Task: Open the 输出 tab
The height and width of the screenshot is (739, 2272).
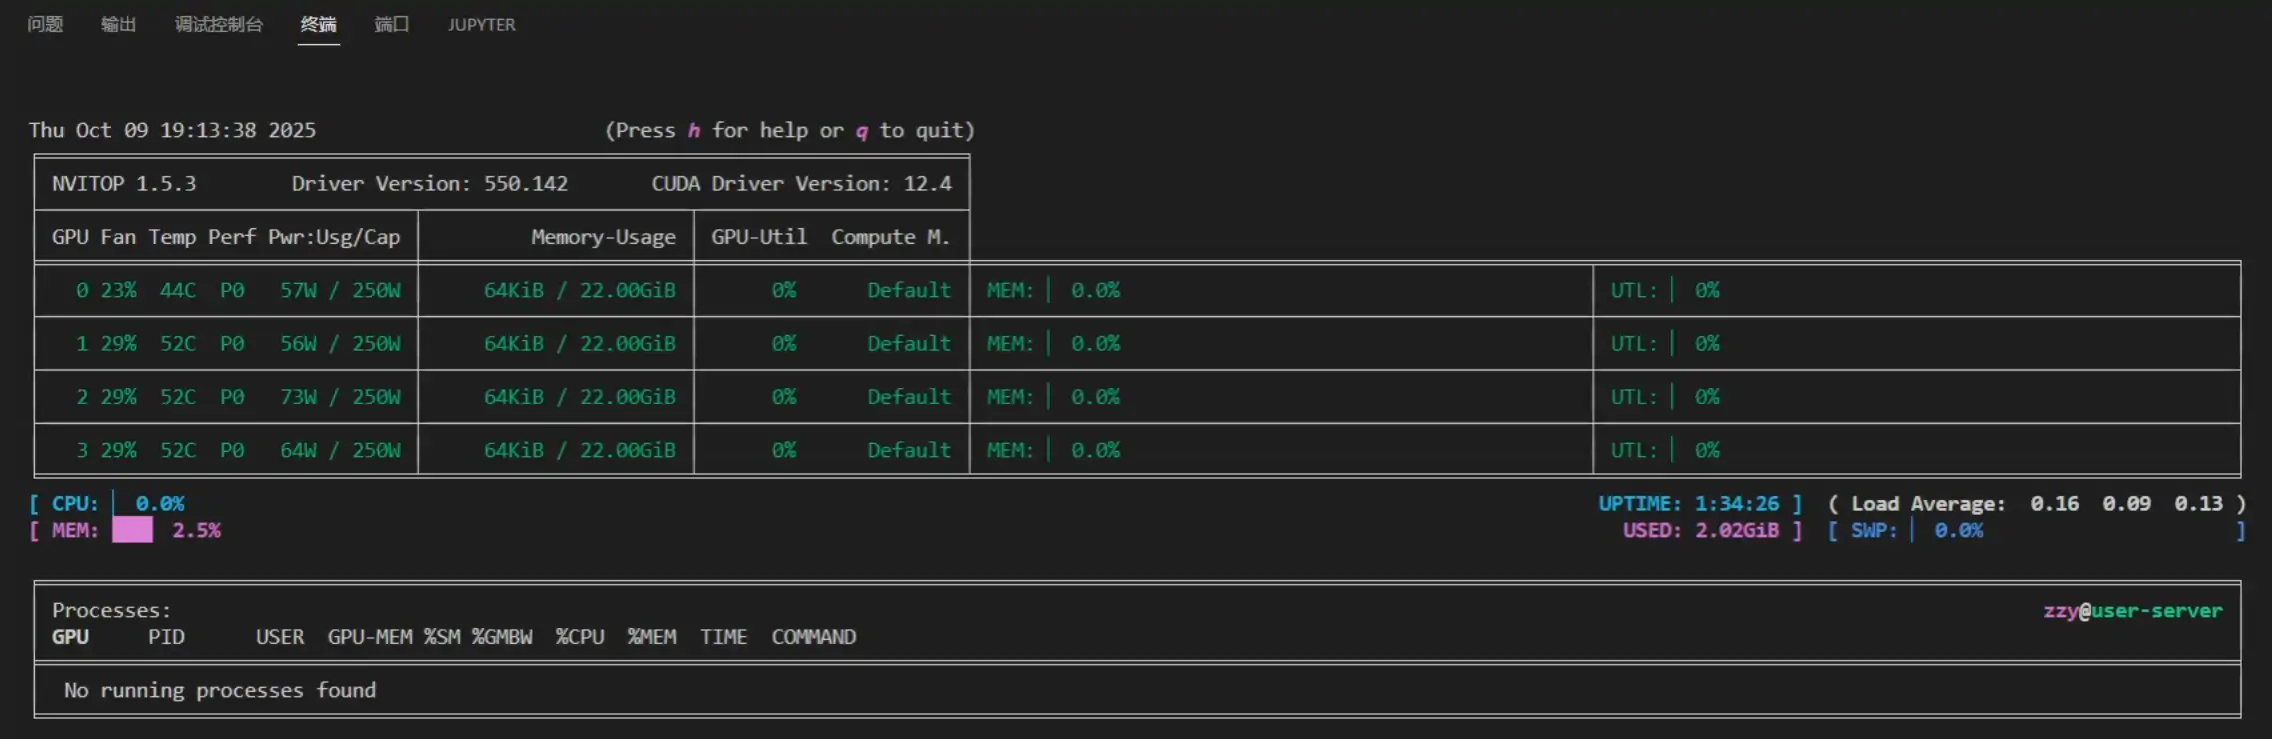Action: [x=118, y=24]
